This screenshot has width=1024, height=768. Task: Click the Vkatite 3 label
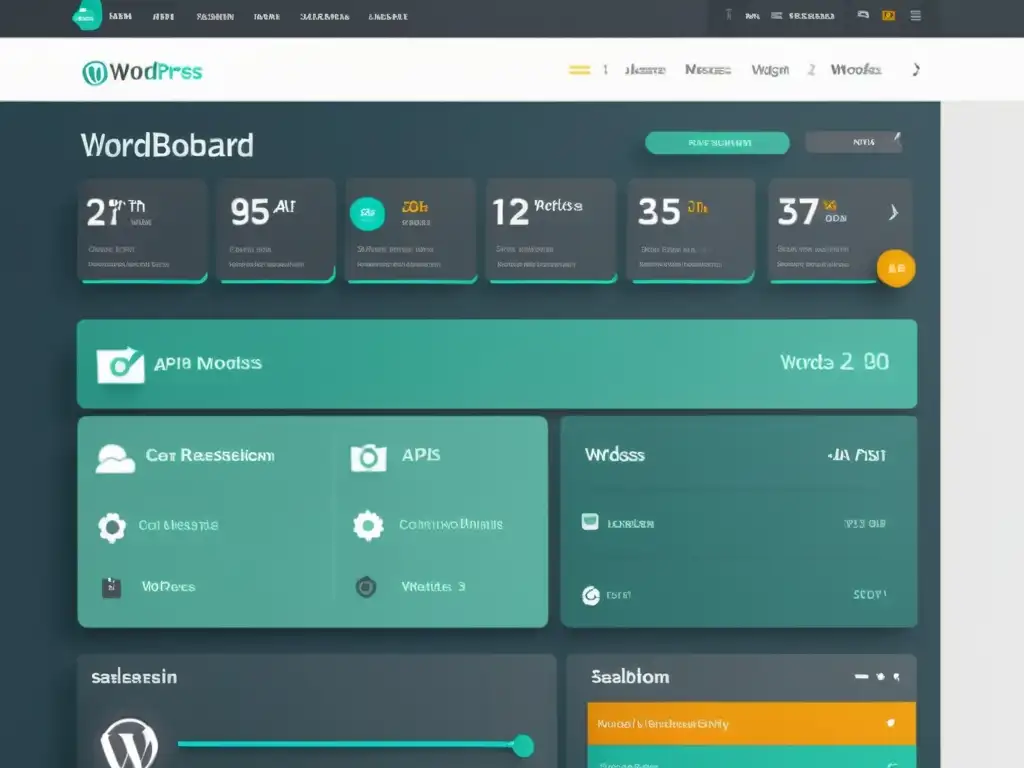click(x=433, y=586)
